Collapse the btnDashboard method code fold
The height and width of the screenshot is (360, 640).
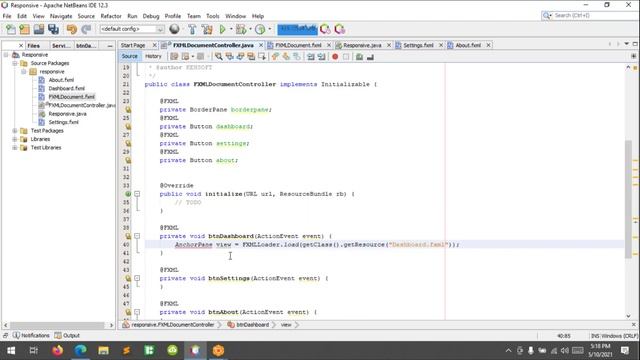click(137, 236)
